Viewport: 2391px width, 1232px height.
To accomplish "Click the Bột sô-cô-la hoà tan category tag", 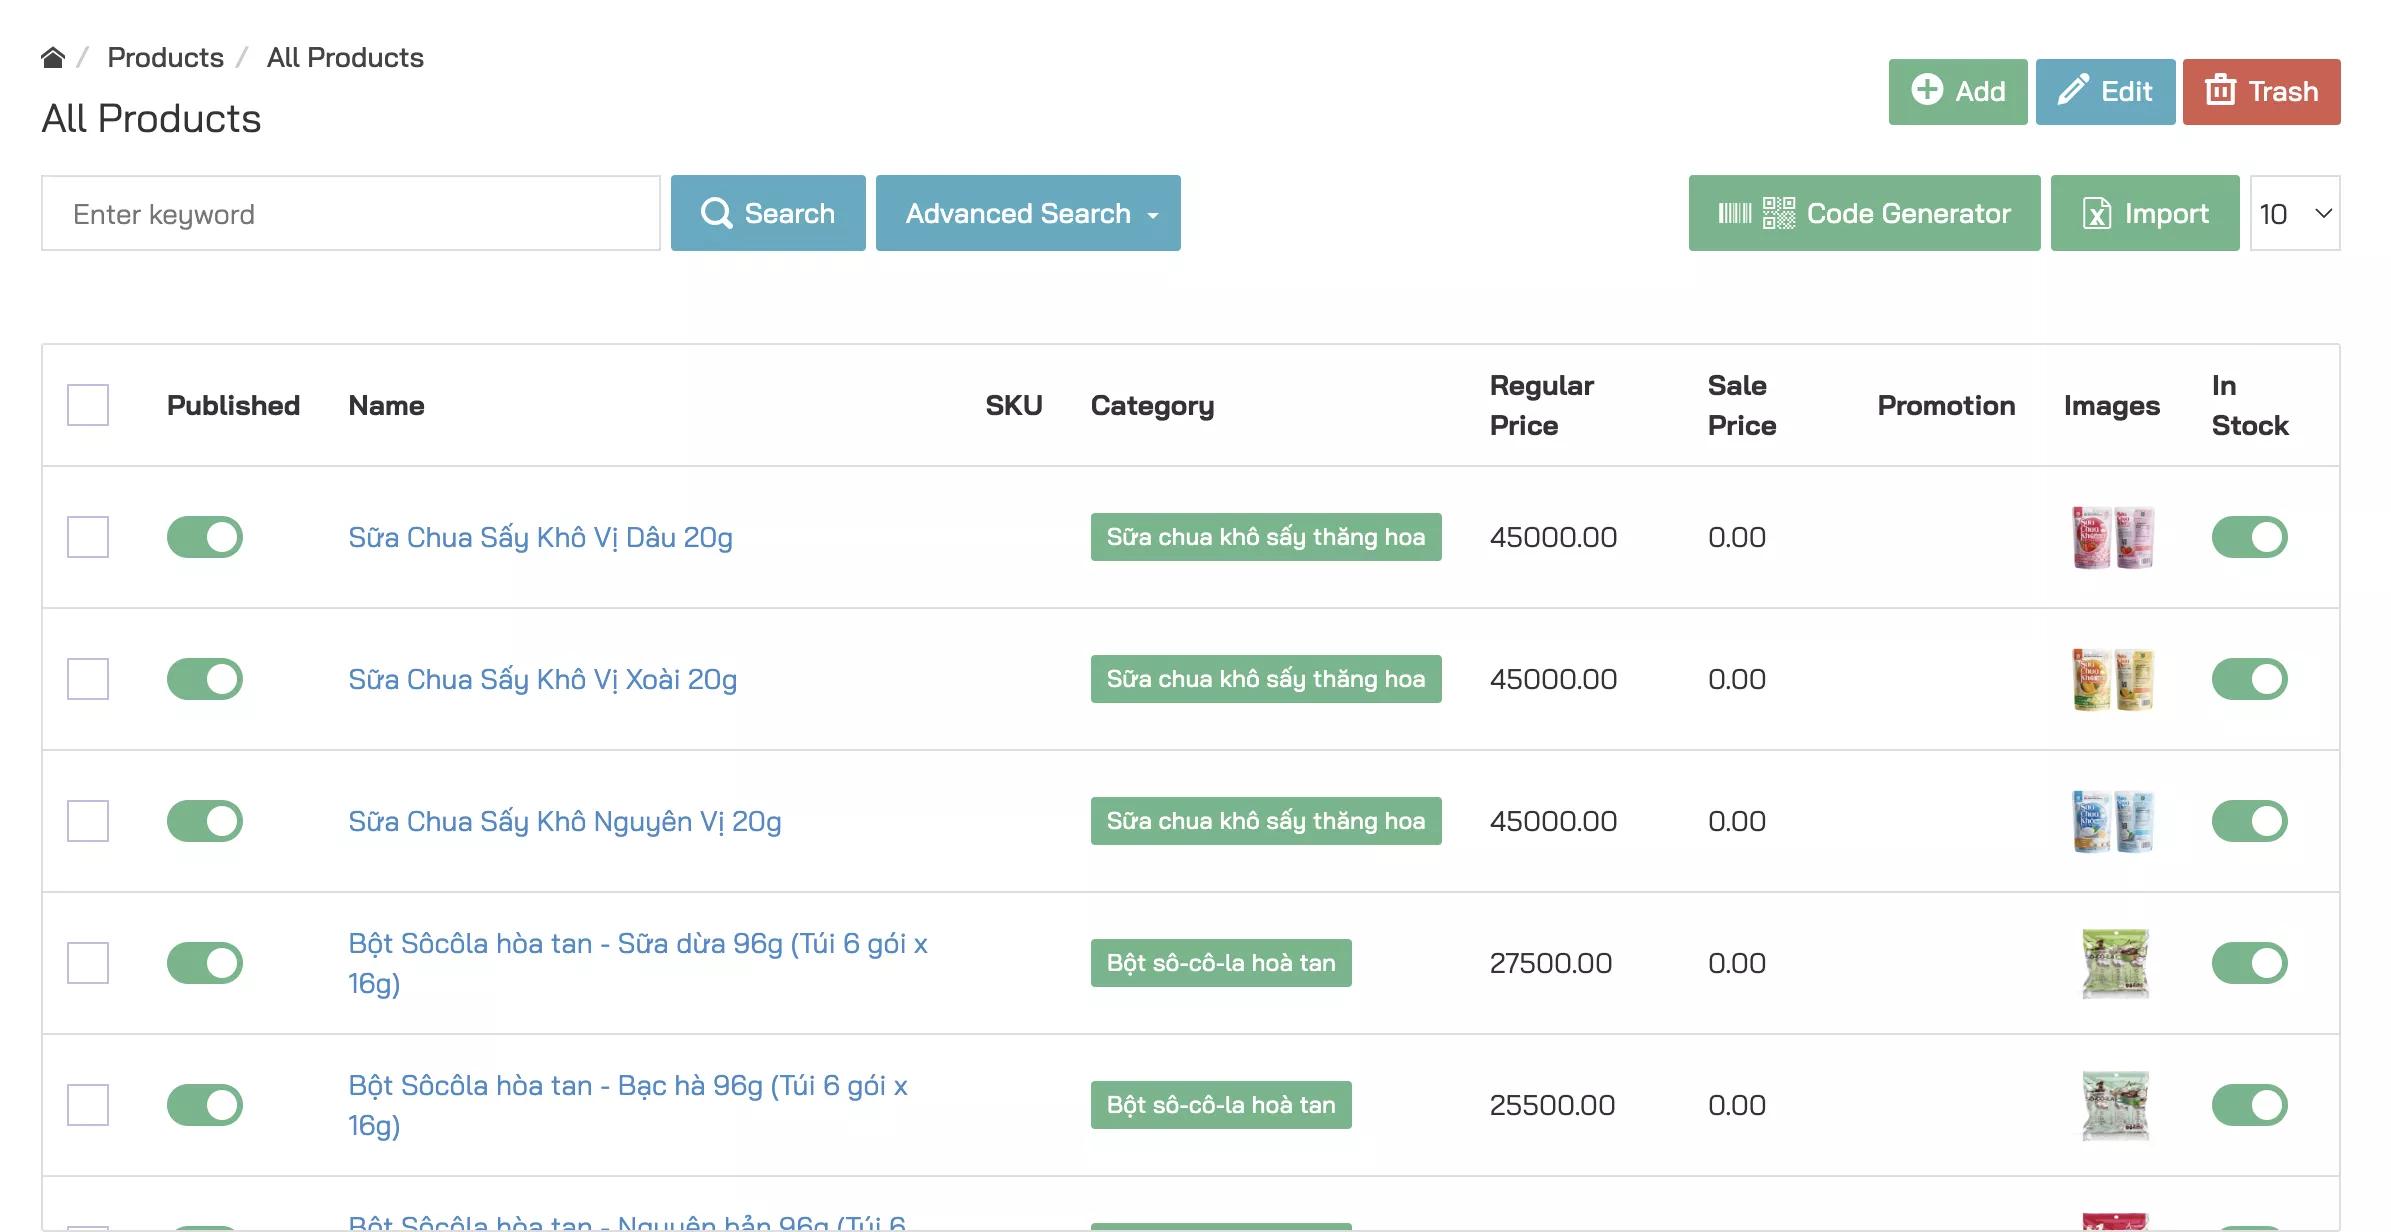I will tap(1220, 963).
